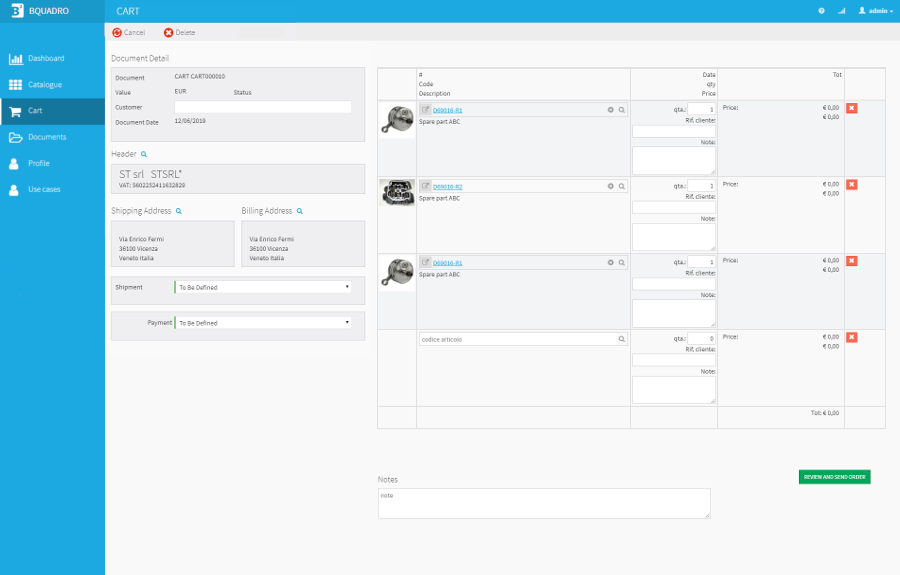900x575 pixels.
Task: Click the ST srl STSRL header text
Action: tap(150, 174)
